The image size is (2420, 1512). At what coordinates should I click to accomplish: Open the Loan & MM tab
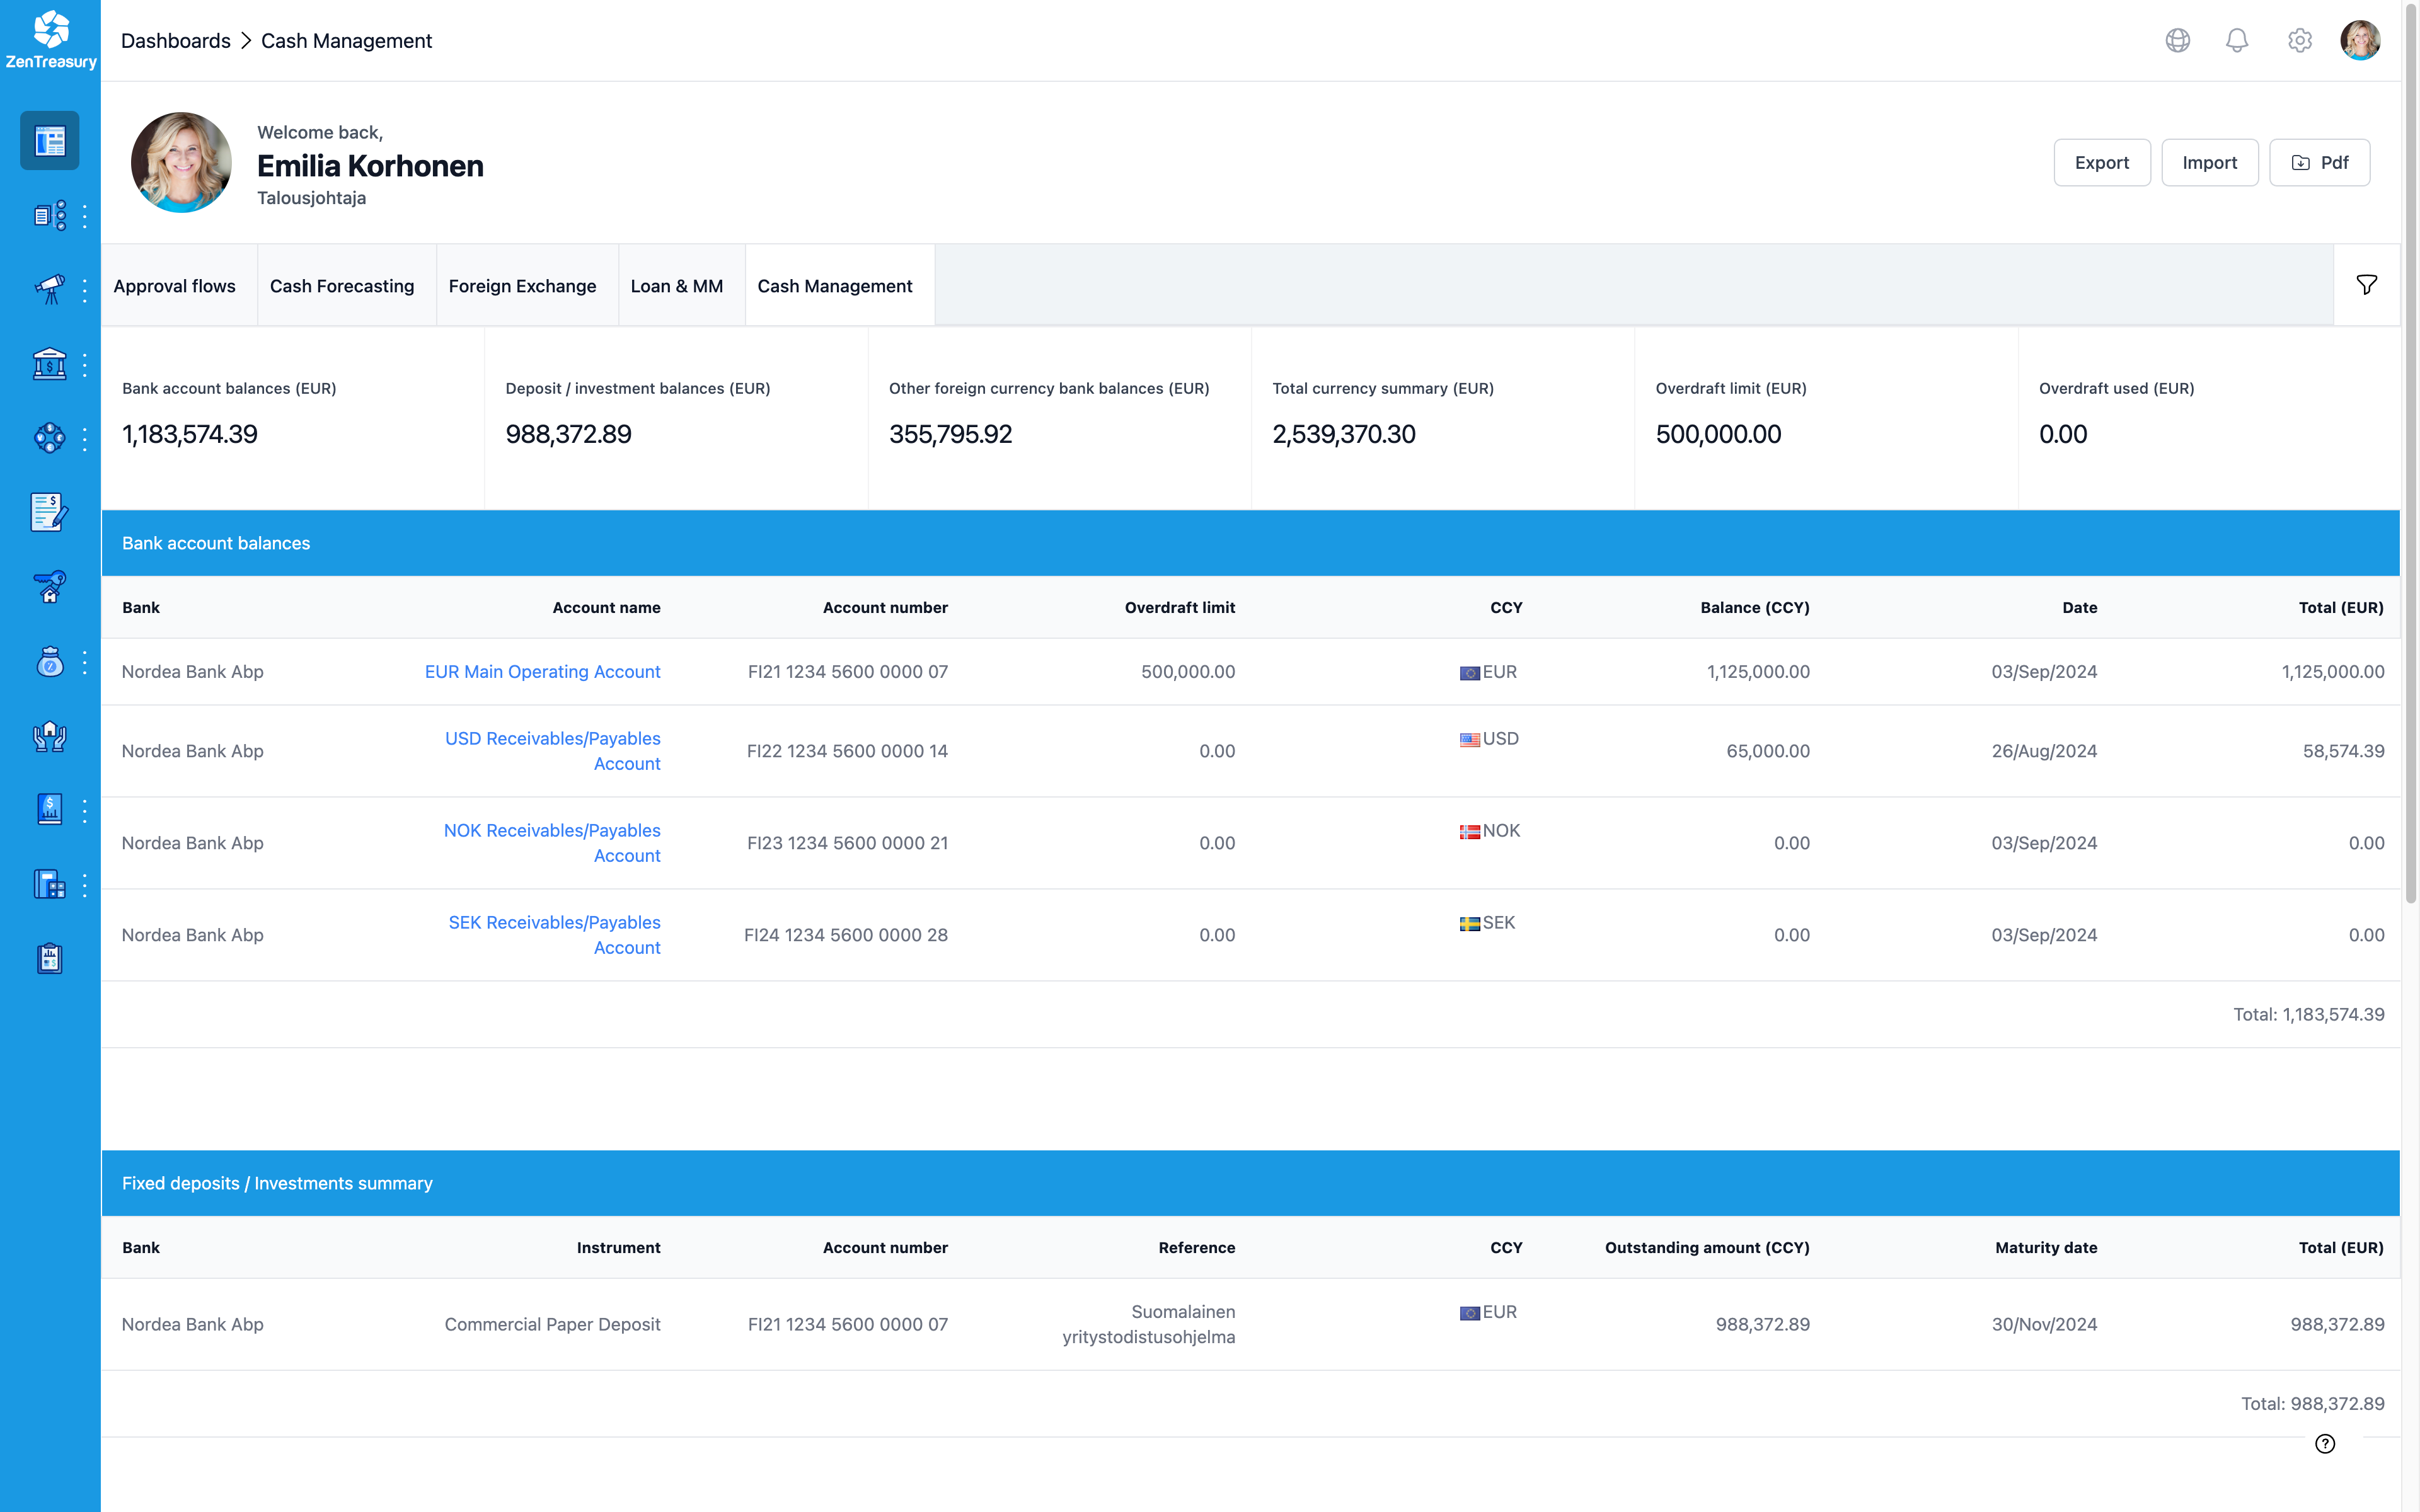[677, 285]
